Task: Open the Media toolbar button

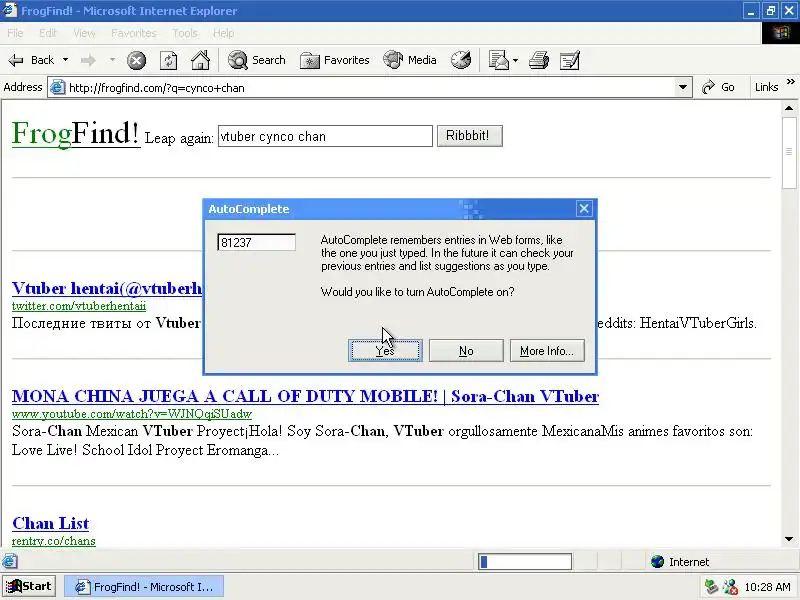Action: pos(410,60)
